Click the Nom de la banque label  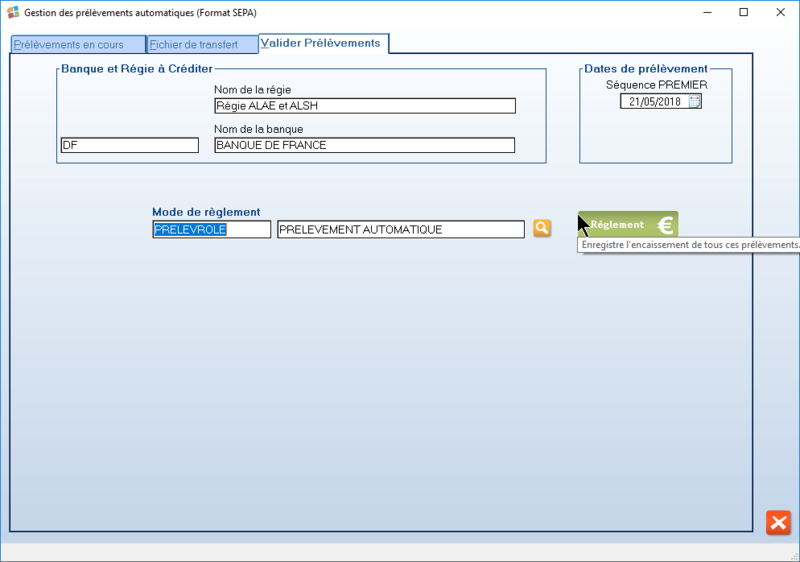tap(259, 129)
